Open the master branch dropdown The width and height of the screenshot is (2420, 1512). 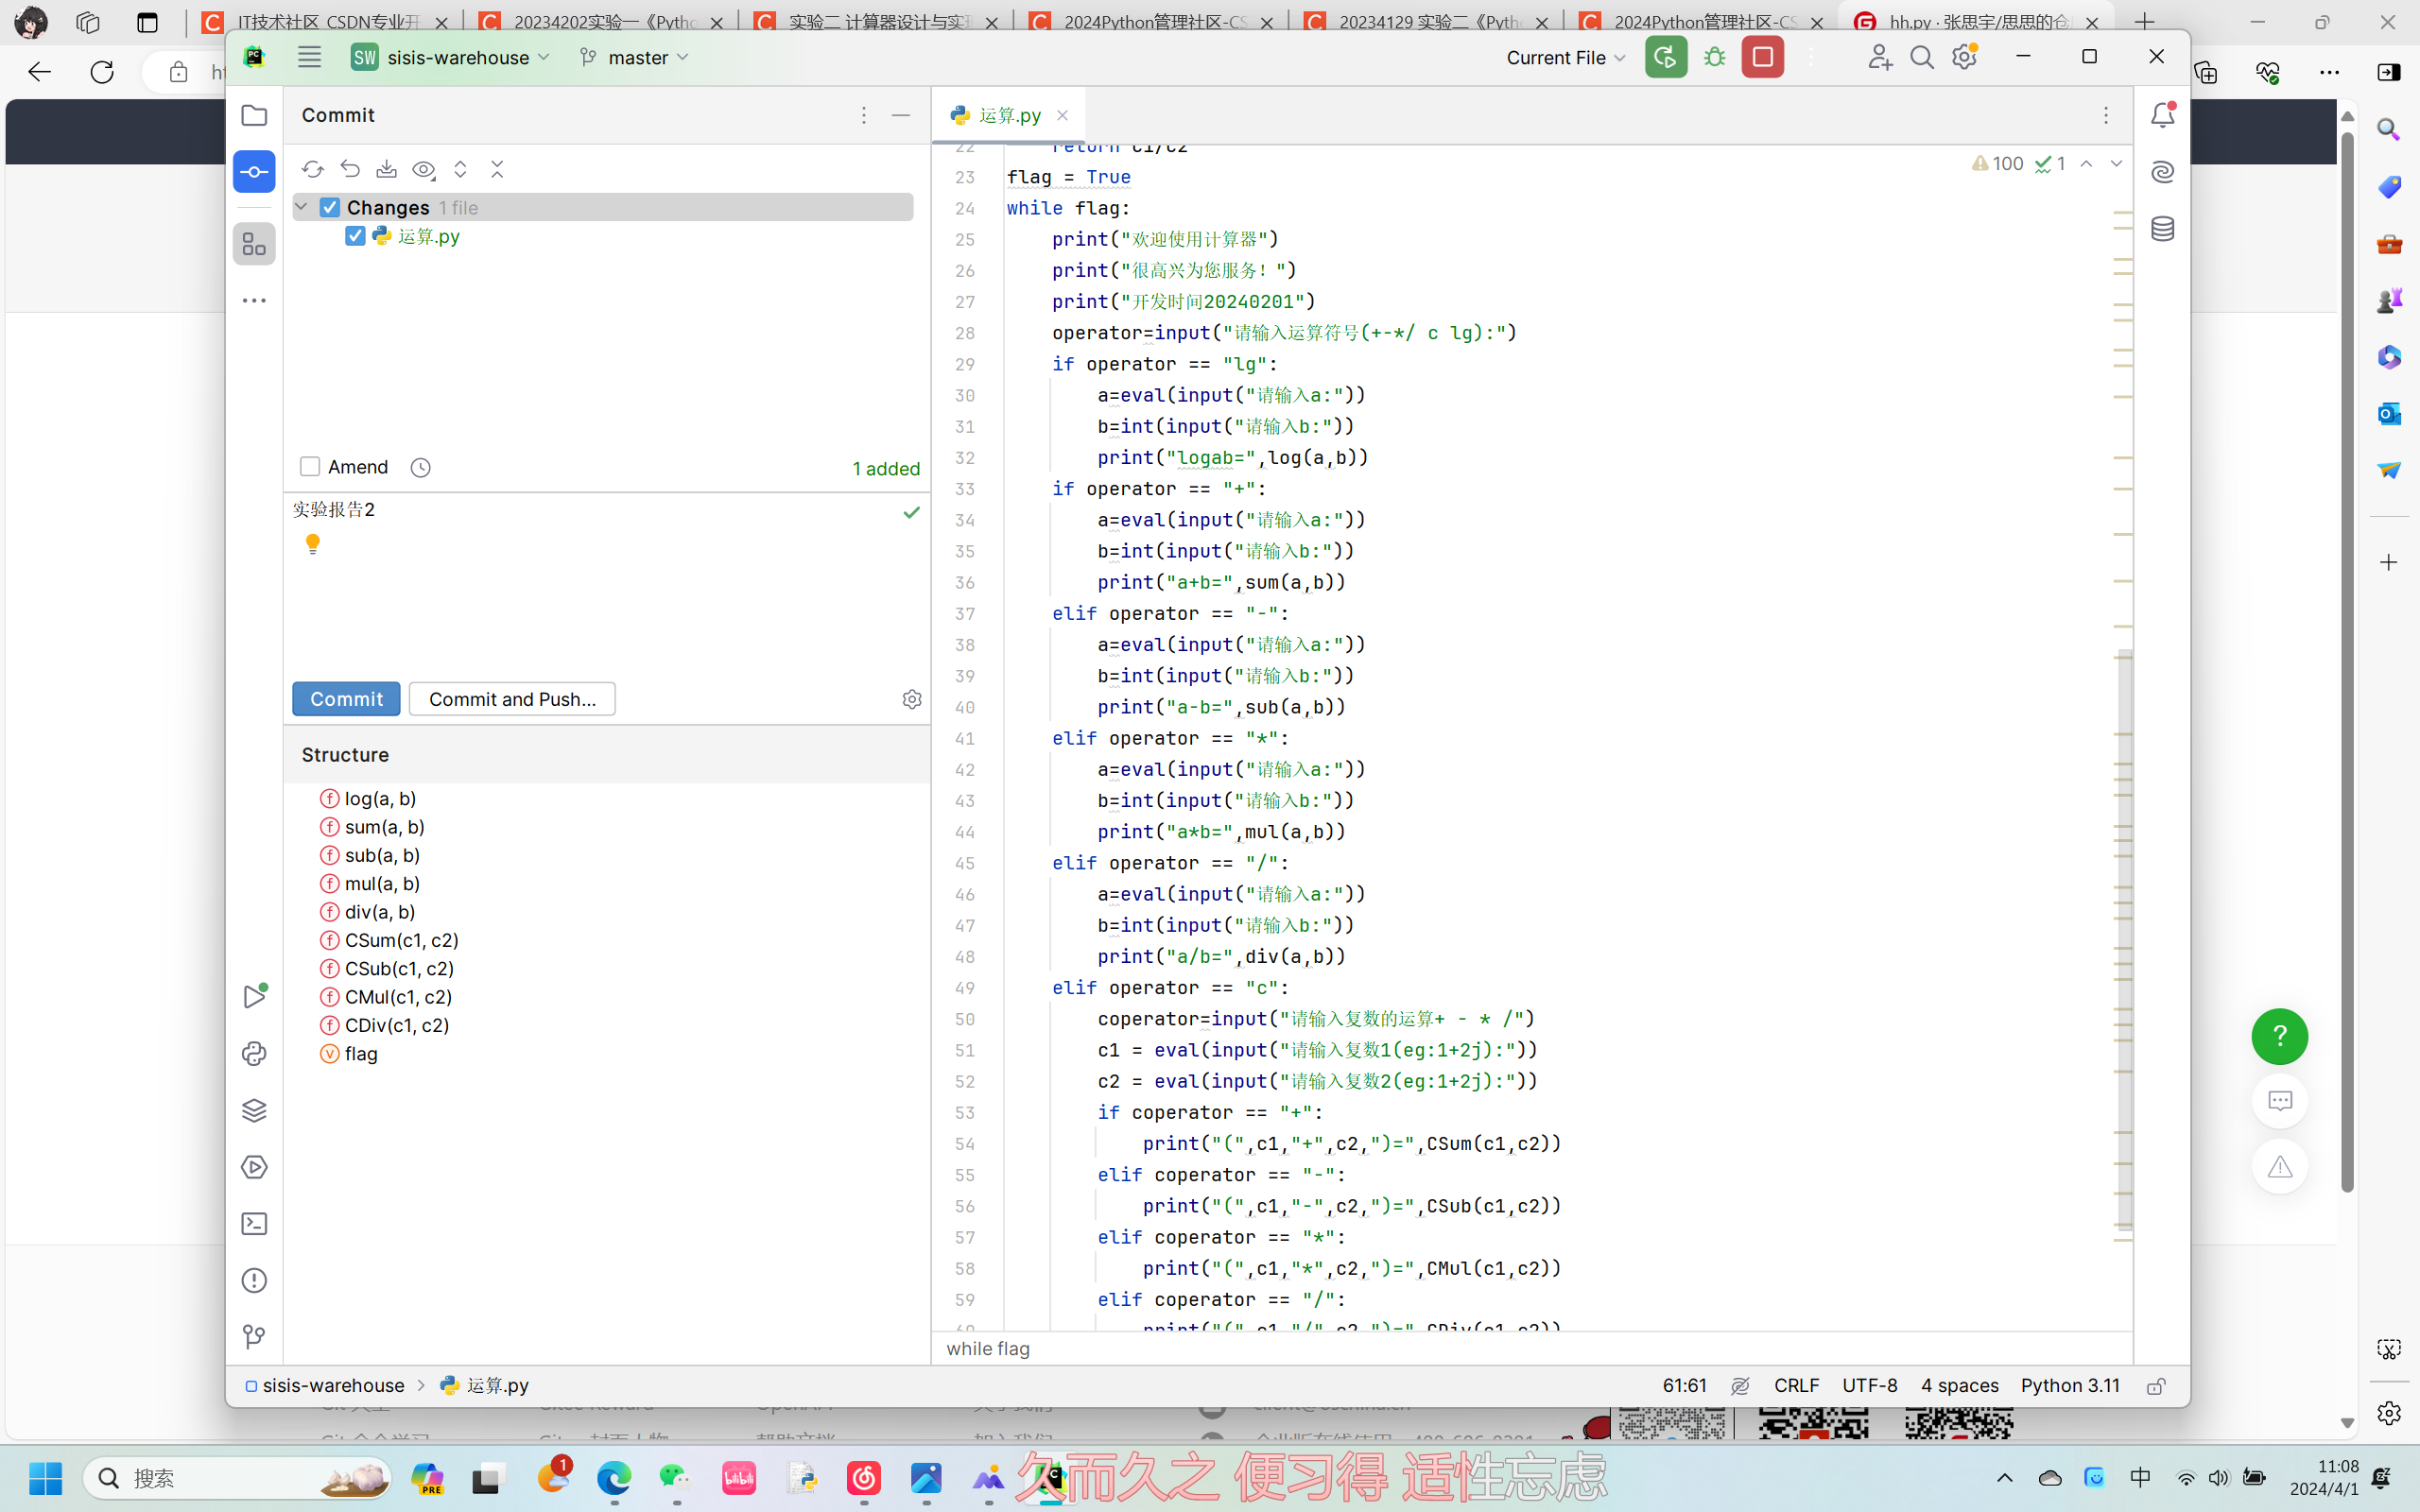635,57
